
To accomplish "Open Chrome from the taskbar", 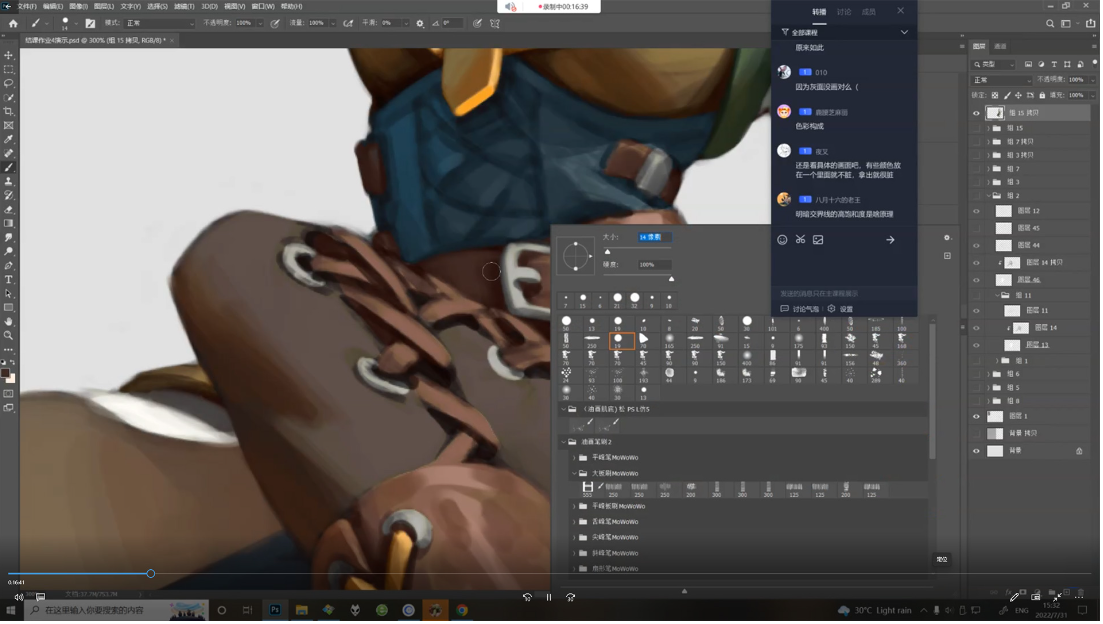I will pos(462,611).
